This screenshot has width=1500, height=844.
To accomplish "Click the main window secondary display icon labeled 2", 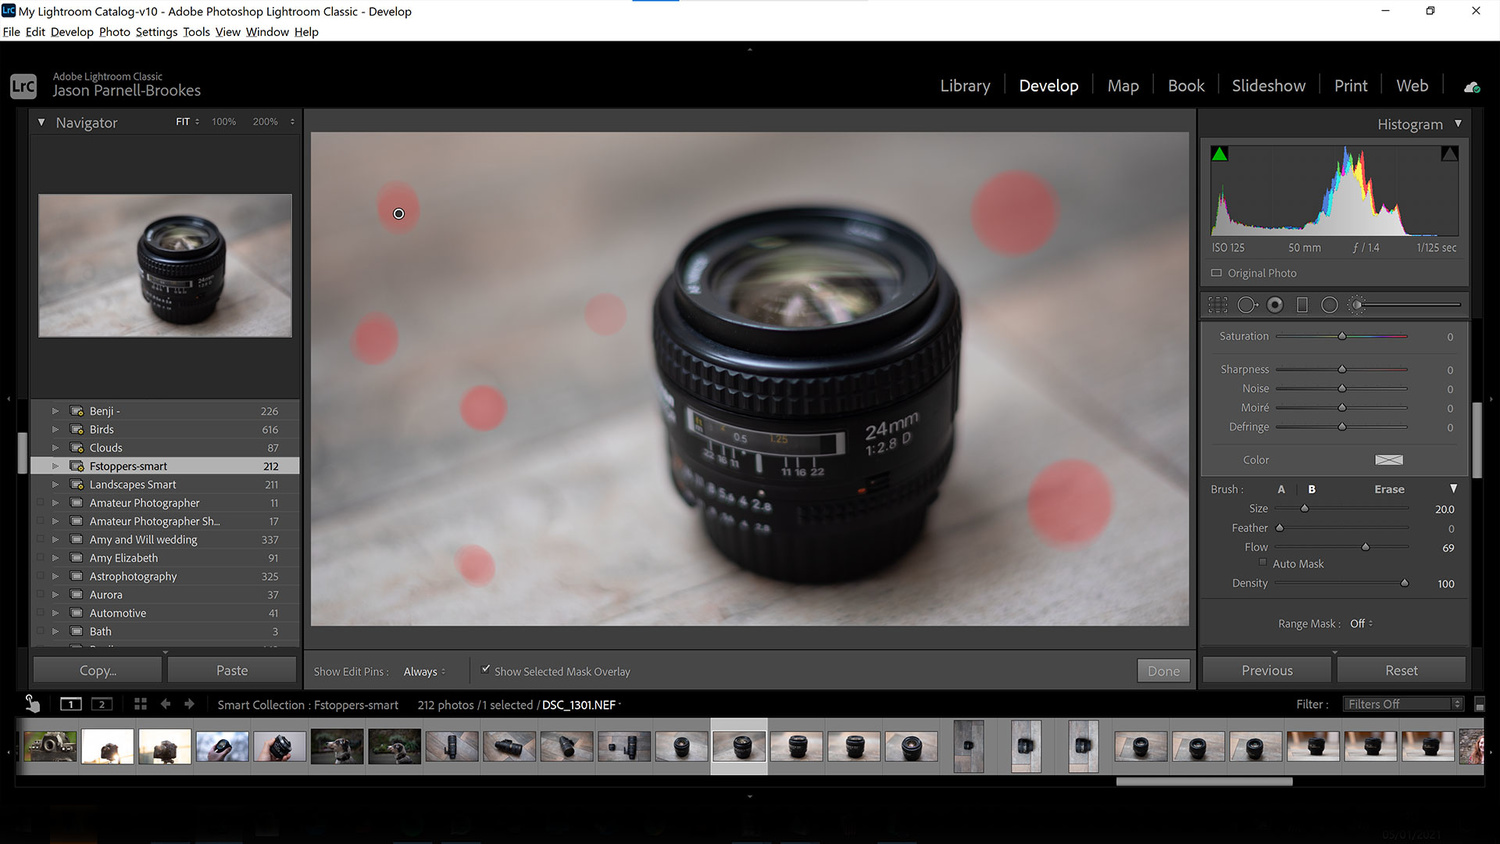I will click(100, 703).
